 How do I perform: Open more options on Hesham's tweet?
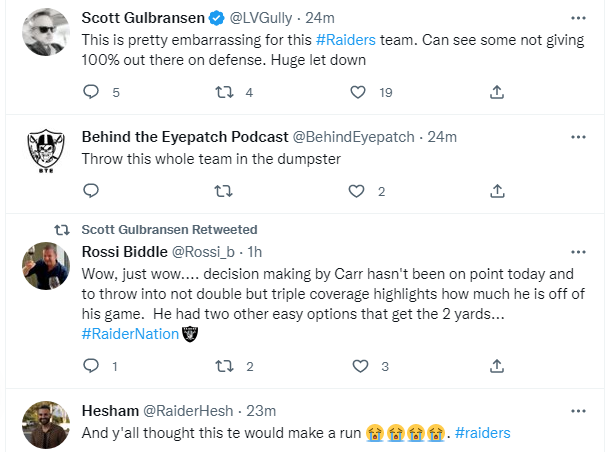click(578, 411)
